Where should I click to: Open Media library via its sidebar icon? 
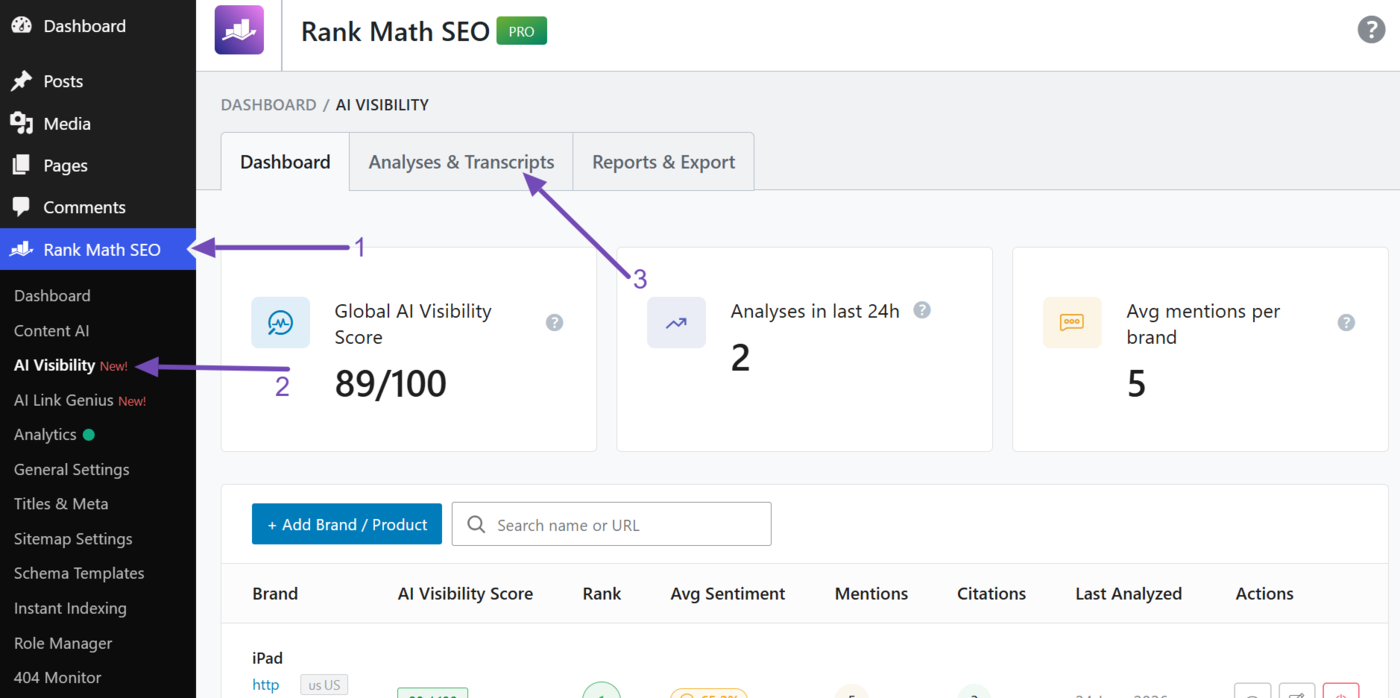click(x=21, y=123)
